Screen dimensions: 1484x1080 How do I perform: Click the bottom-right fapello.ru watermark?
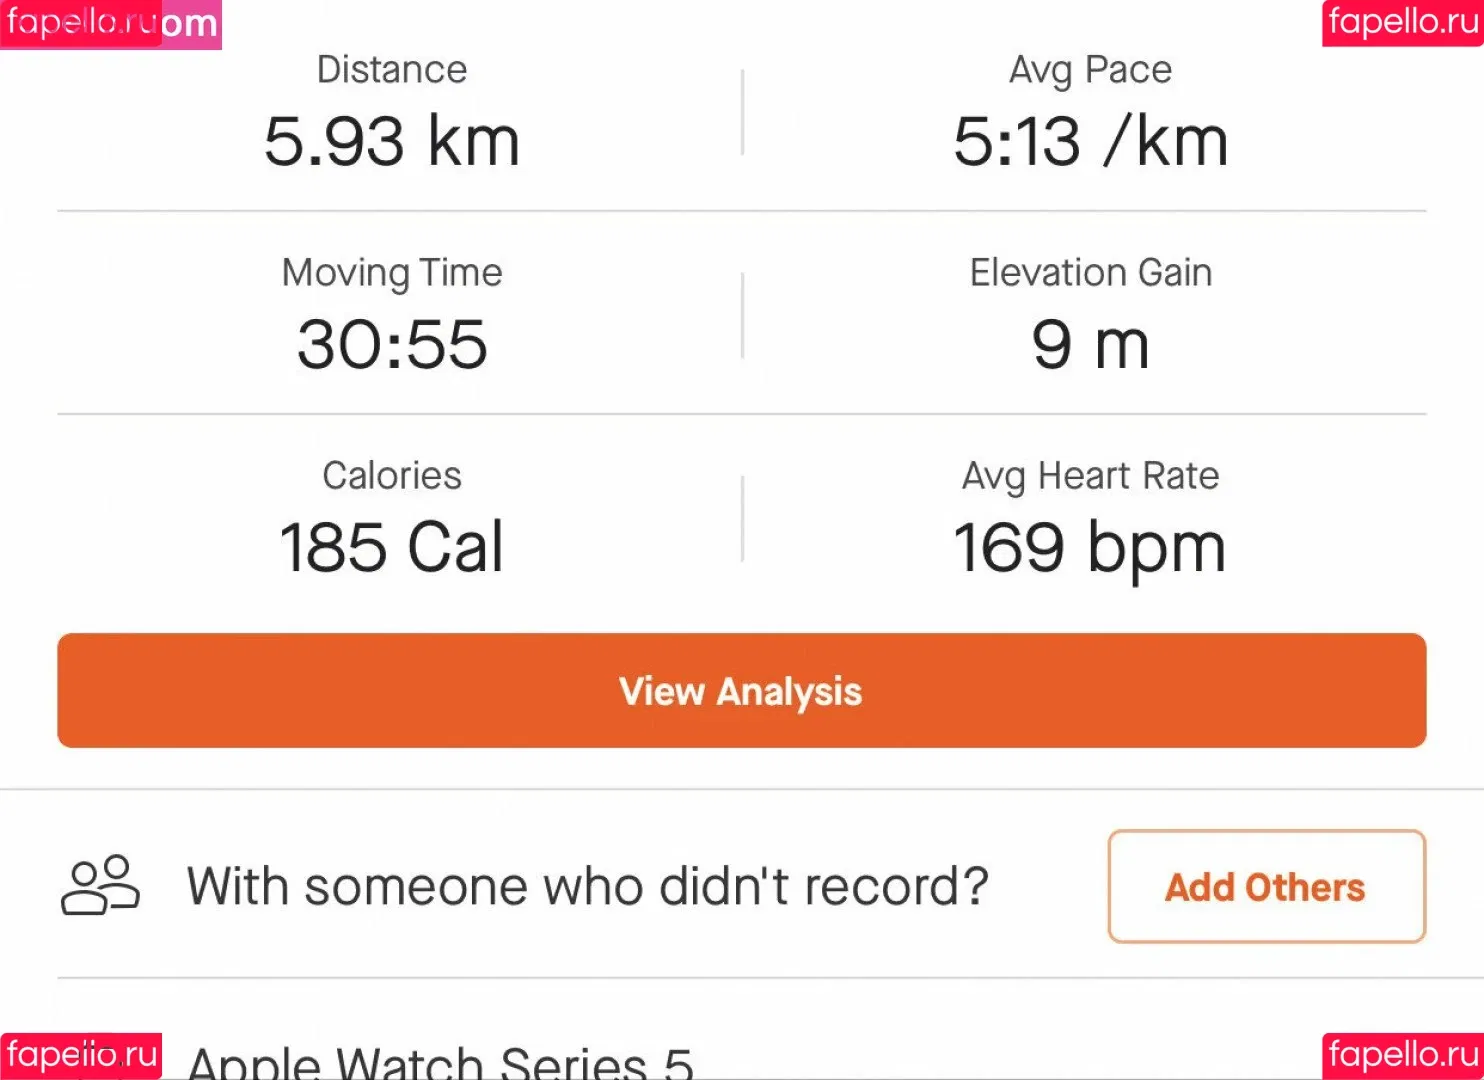click(1403, 1056)
